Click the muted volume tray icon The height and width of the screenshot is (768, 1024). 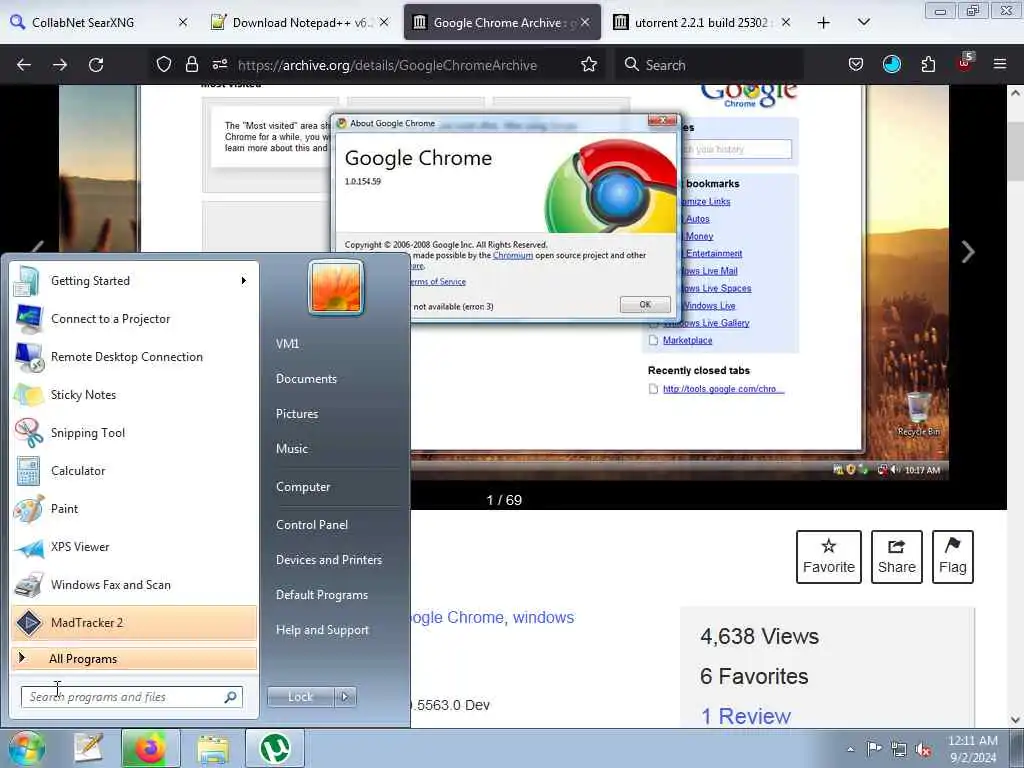pos(923,750)
